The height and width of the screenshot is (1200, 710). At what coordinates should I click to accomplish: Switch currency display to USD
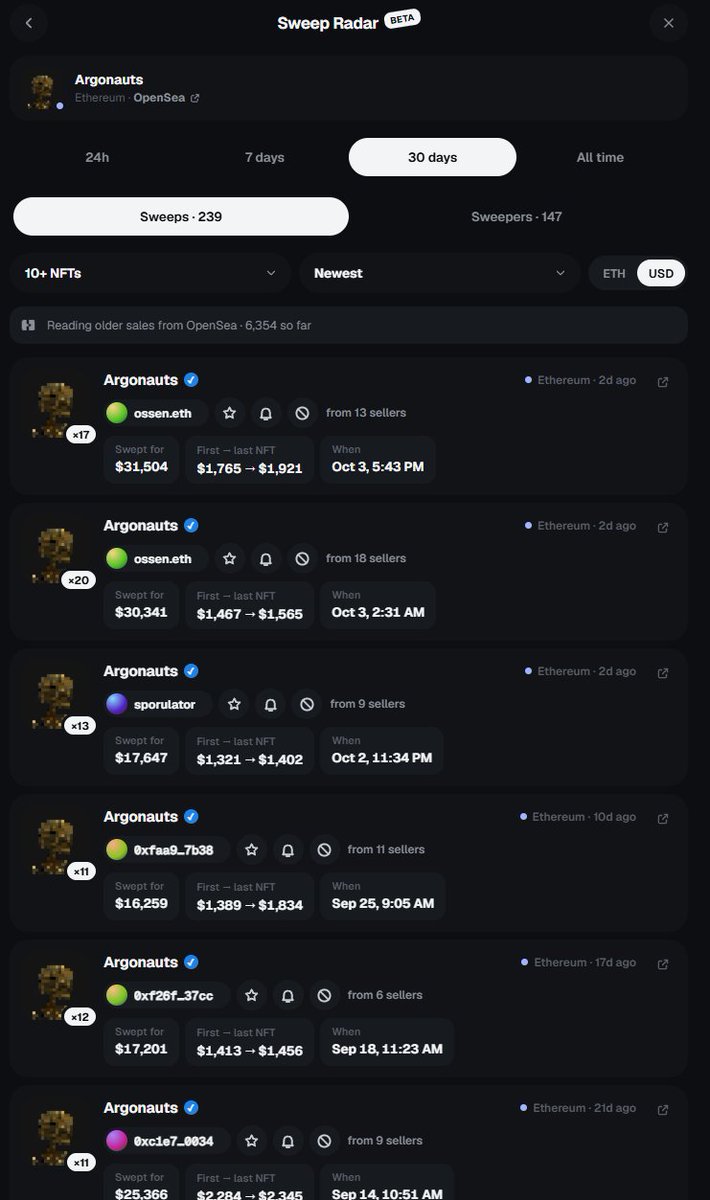[661, 273]
